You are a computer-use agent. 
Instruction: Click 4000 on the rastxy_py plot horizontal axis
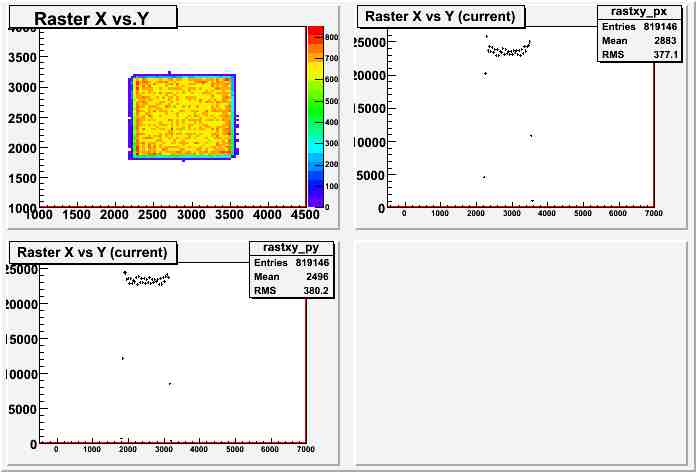(x=198, y=449)
